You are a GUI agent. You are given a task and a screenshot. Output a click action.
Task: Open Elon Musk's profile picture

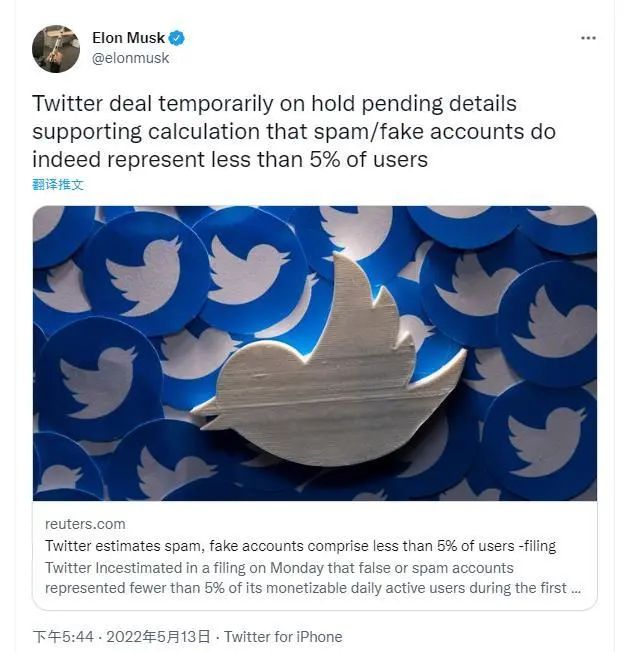click(56, 48)
